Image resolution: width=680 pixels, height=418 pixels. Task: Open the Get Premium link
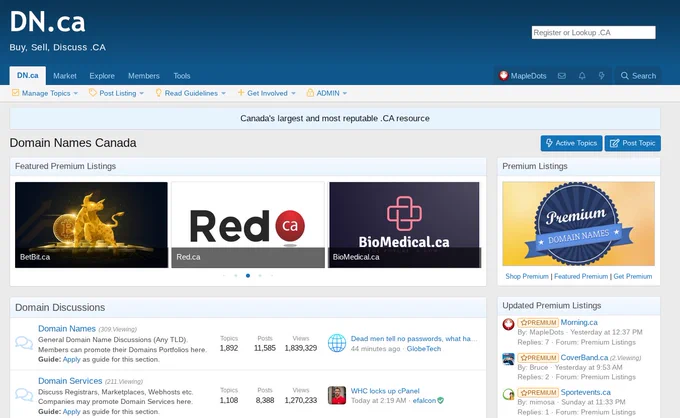click(x=633, y=276)
